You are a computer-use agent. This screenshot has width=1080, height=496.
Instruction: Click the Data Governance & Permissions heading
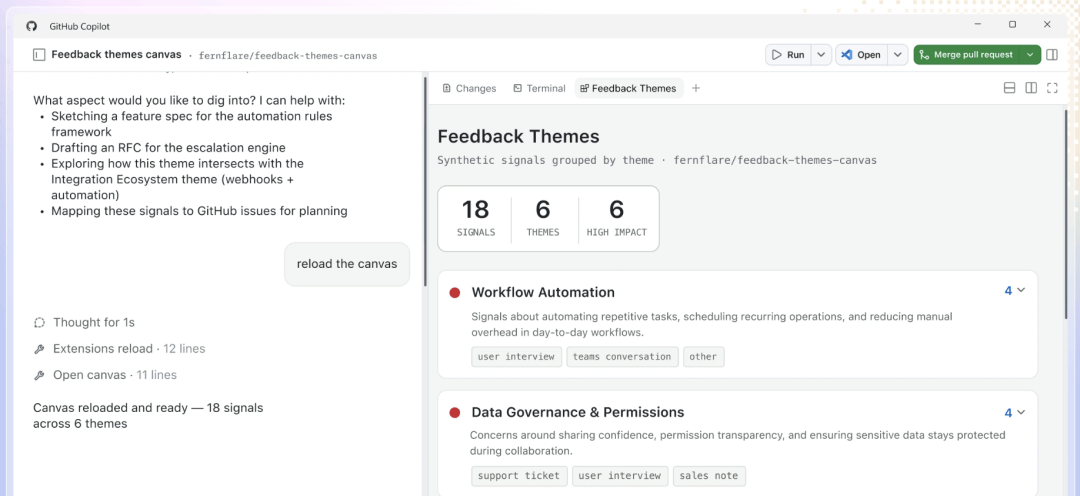click(x=578, y=412)
